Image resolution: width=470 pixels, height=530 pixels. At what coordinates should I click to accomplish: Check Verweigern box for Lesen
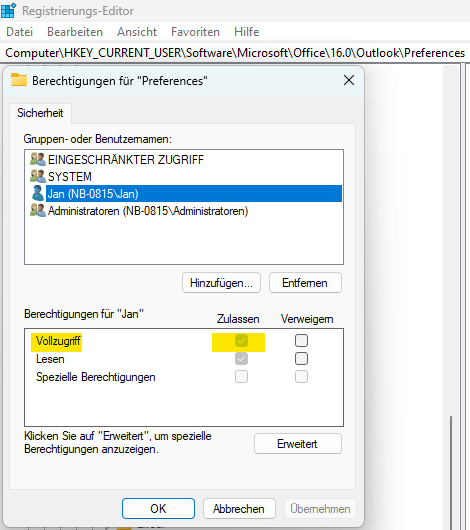coord(301,359)
